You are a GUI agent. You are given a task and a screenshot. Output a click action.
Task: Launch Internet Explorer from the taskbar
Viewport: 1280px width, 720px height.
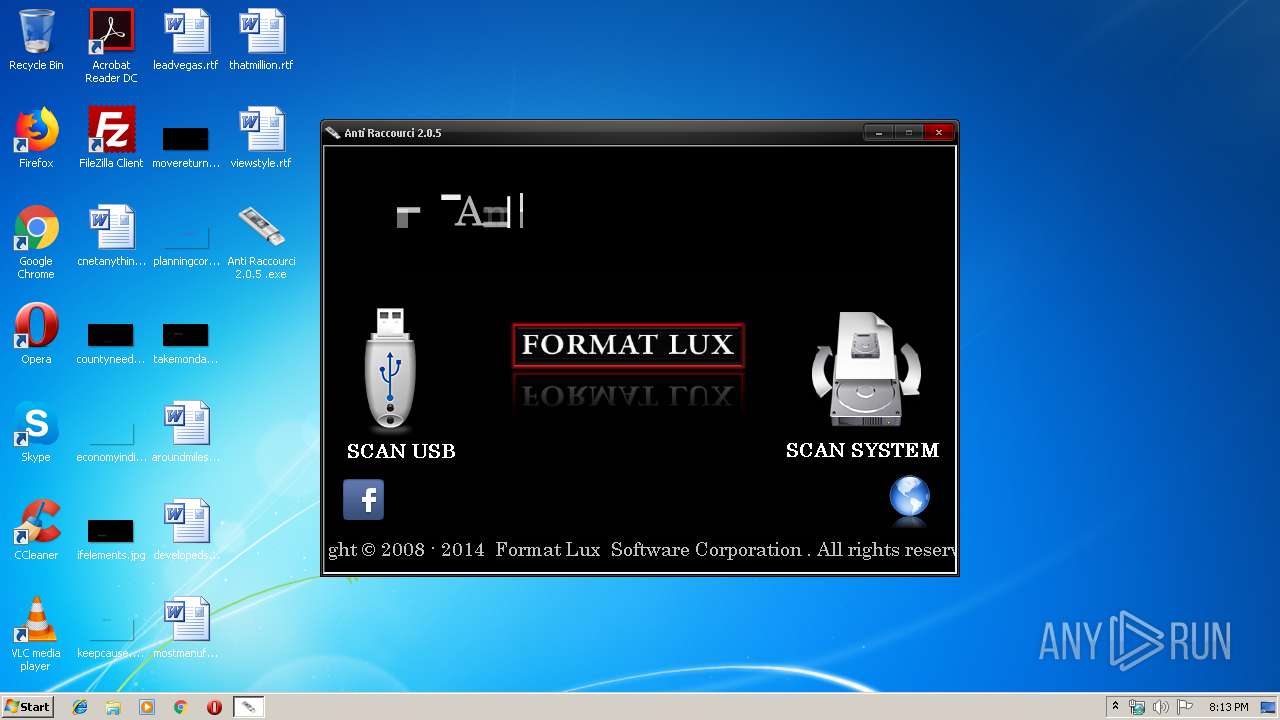[80, 707]
